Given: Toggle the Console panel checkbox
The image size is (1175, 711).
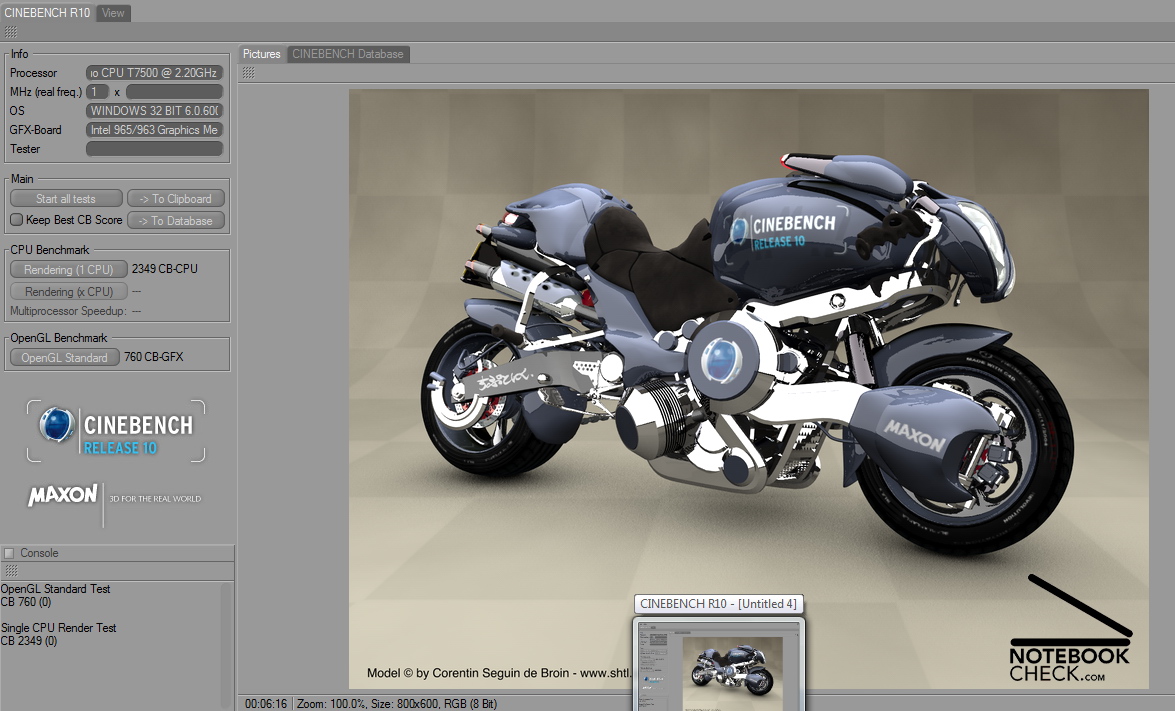Looking at the screenshot, I should click(x=9, y=553).
